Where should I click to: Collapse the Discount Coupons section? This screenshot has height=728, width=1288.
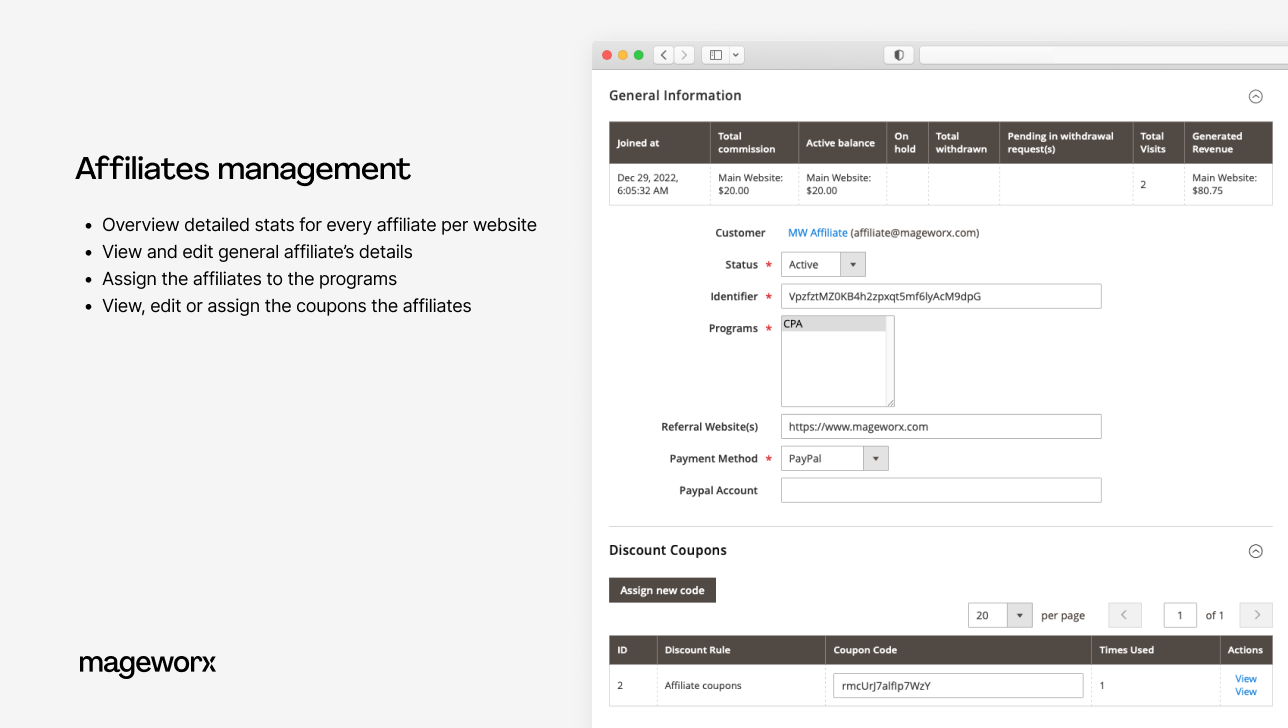[x=1255, y=551]
